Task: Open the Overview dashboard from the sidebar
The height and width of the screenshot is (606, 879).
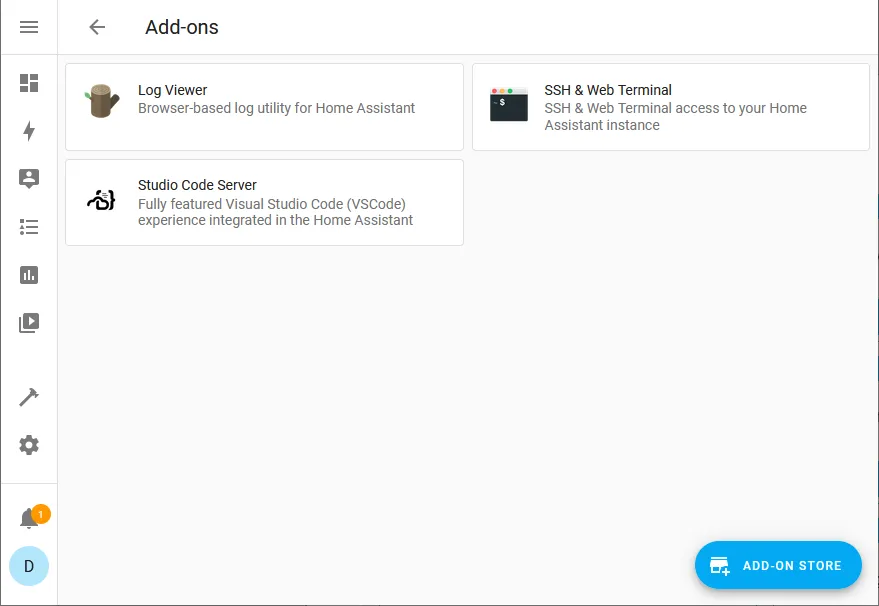Action: 28,82
